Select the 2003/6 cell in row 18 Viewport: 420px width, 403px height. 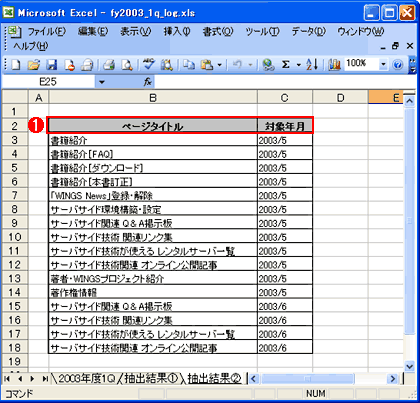(x=285, y=348)
